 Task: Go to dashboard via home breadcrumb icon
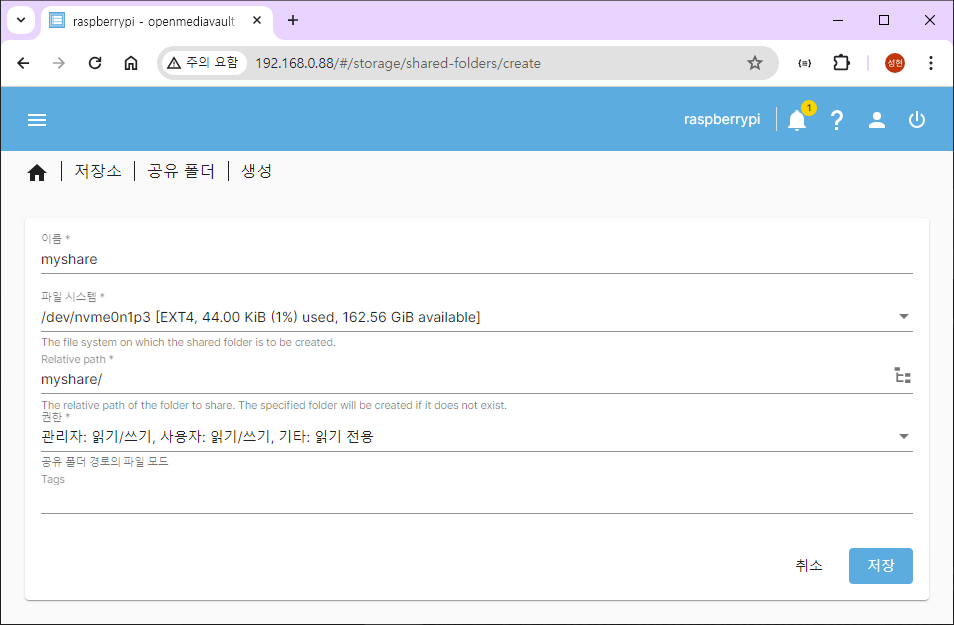37,173
